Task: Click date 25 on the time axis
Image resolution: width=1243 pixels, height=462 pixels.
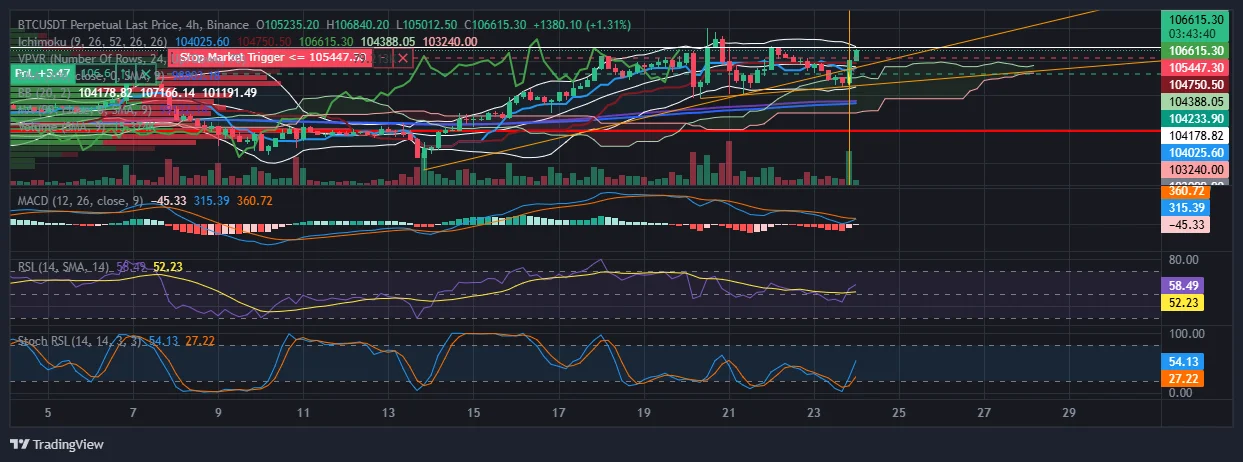Action: pyautogui.click(x=899, y=412)
